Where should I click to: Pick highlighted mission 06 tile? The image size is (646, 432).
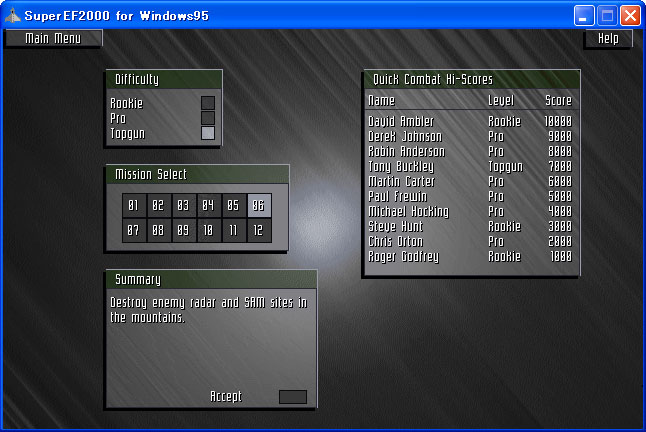[x=259, y=205]
